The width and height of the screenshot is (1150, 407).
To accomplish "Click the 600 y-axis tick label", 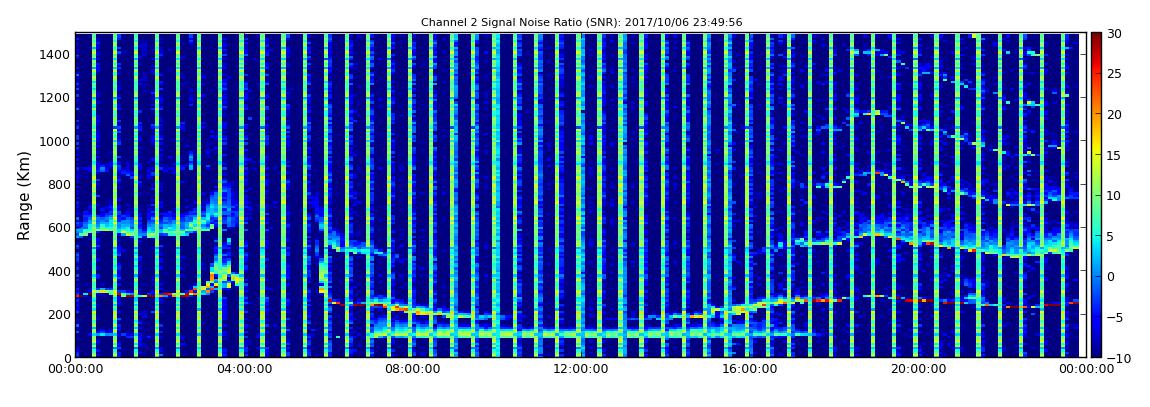I will [59, 228].
